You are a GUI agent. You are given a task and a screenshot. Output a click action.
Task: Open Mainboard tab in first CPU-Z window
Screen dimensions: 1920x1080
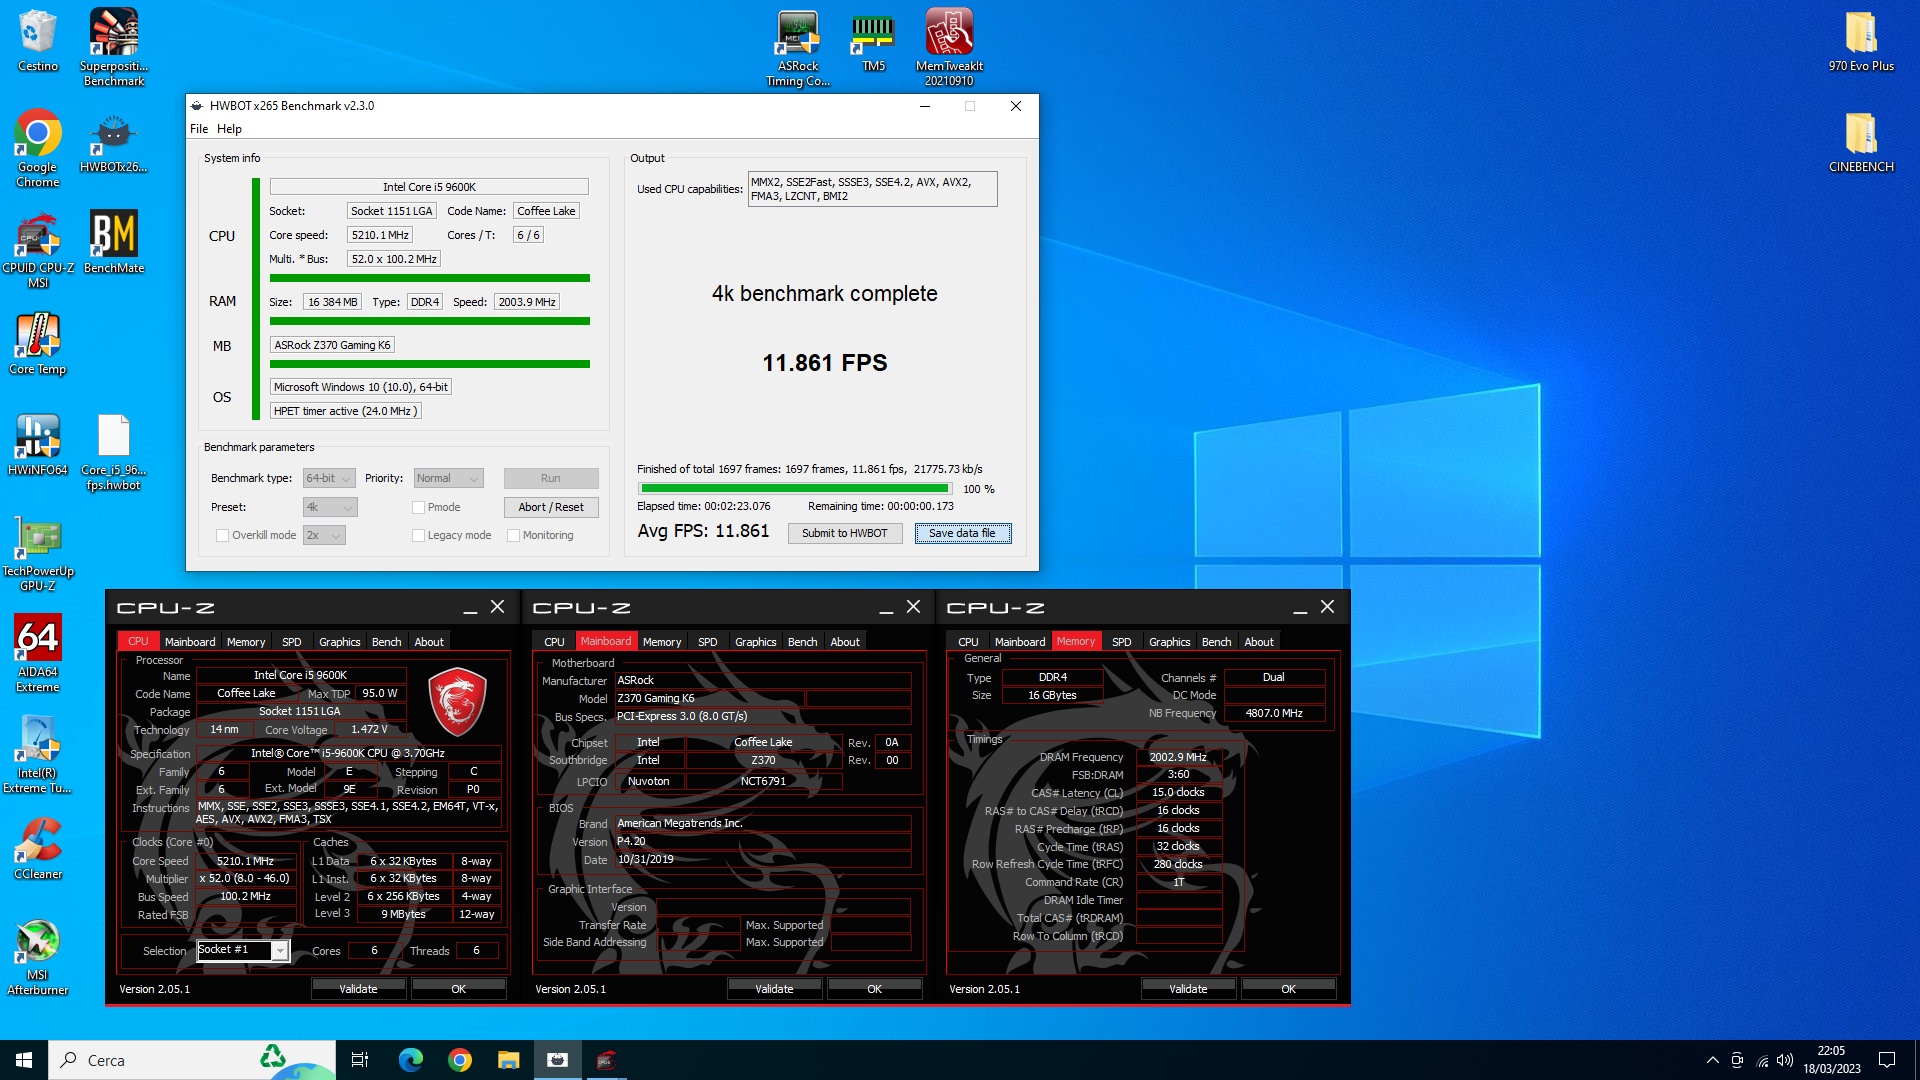click(x=190, y=642)
